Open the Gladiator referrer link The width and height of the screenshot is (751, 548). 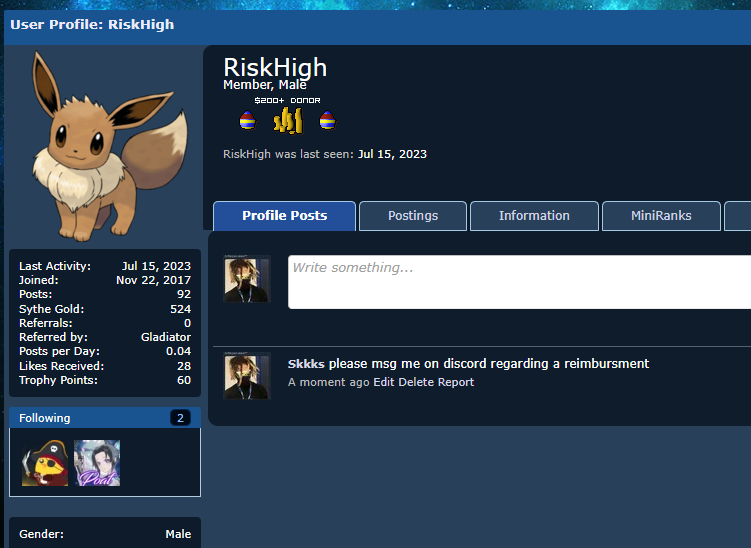pyautogui.click(x=166, y=337)
